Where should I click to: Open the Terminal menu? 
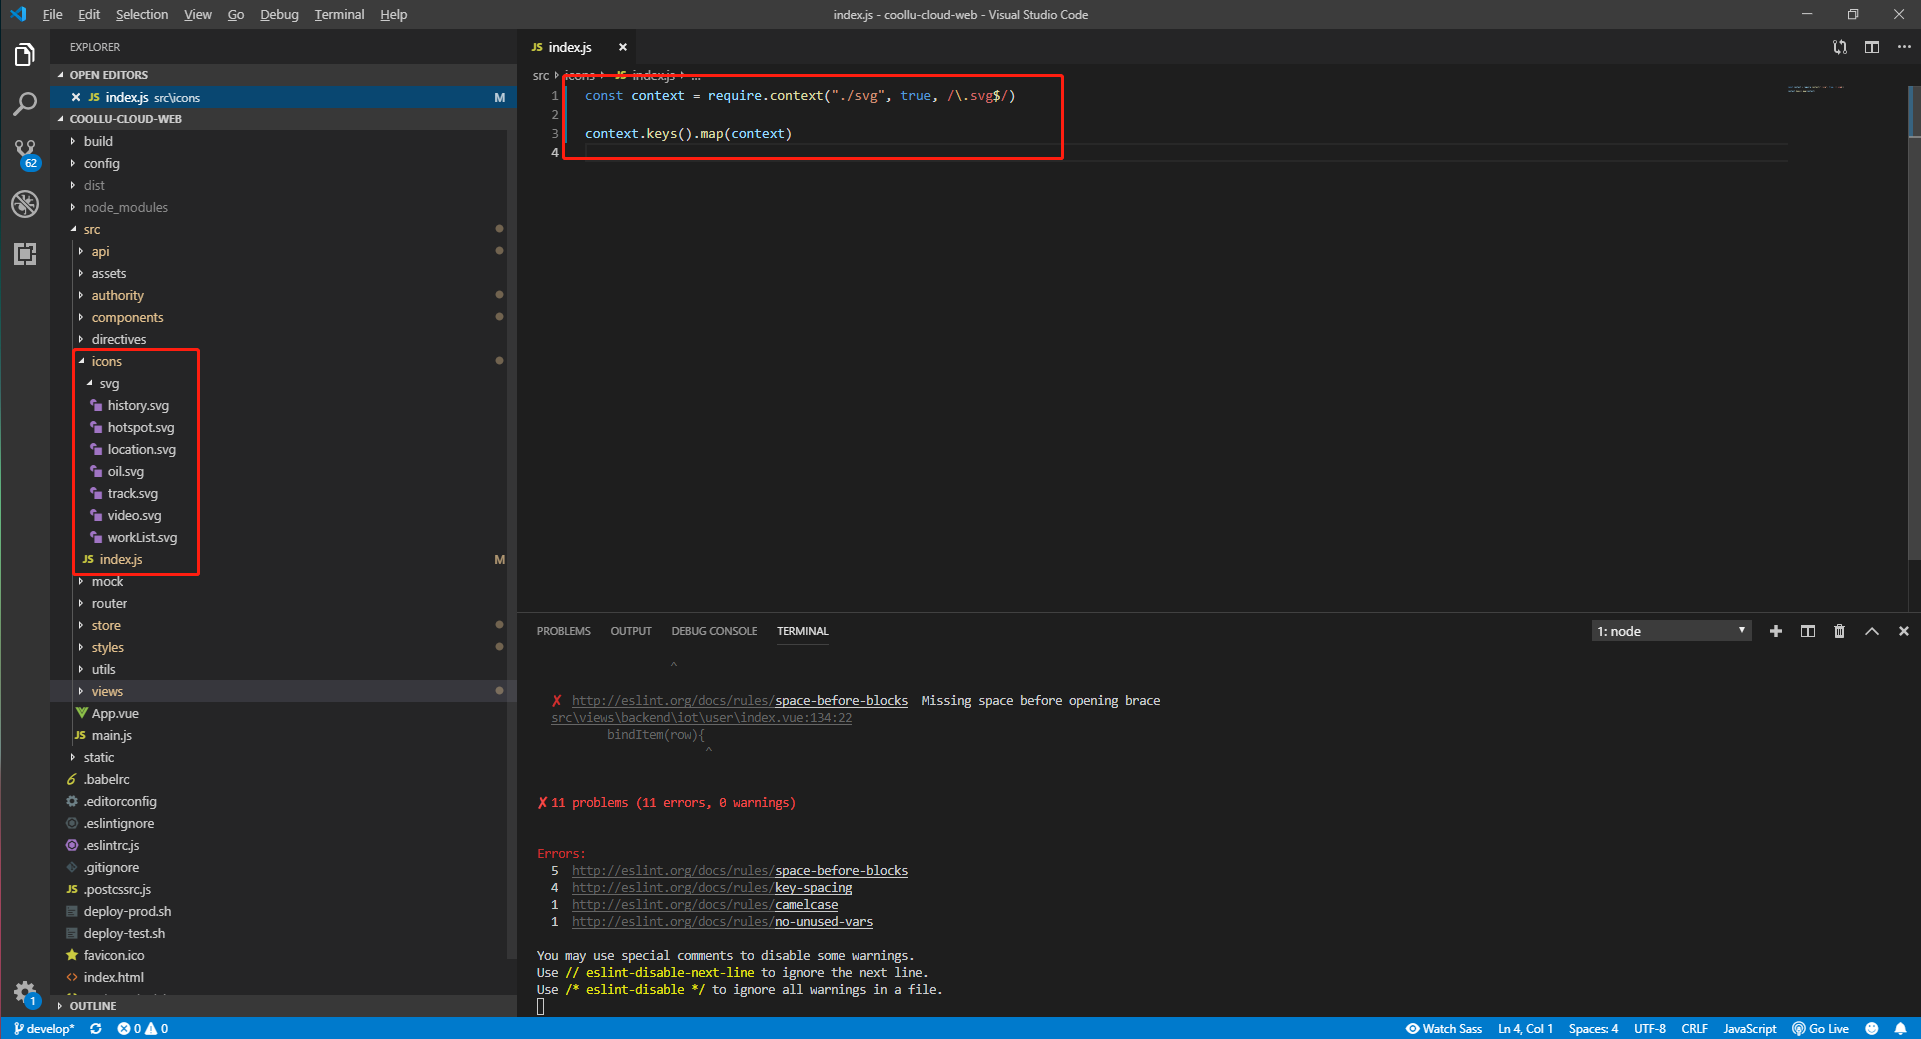339,14
